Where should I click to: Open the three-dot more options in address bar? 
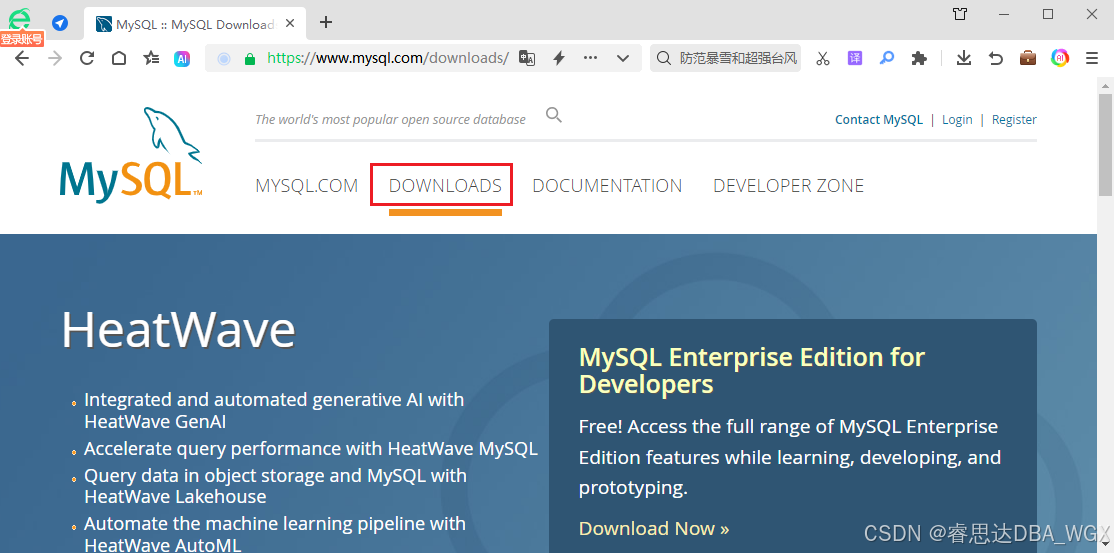pyautogui.click(x=590, y=58)
